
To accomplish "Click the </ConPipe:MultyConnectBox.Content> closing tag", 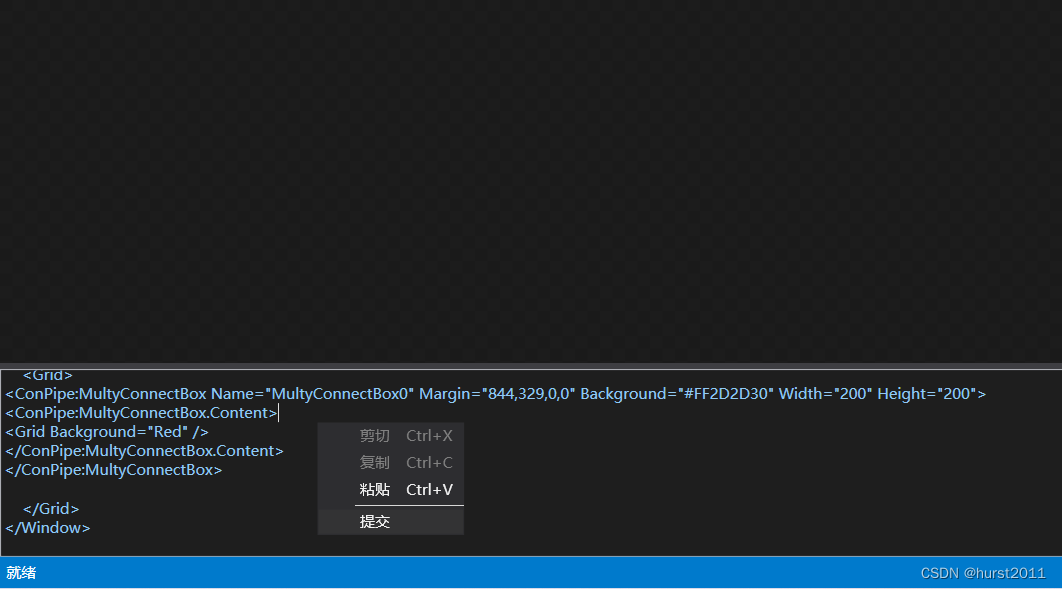I will pos(144,451).
